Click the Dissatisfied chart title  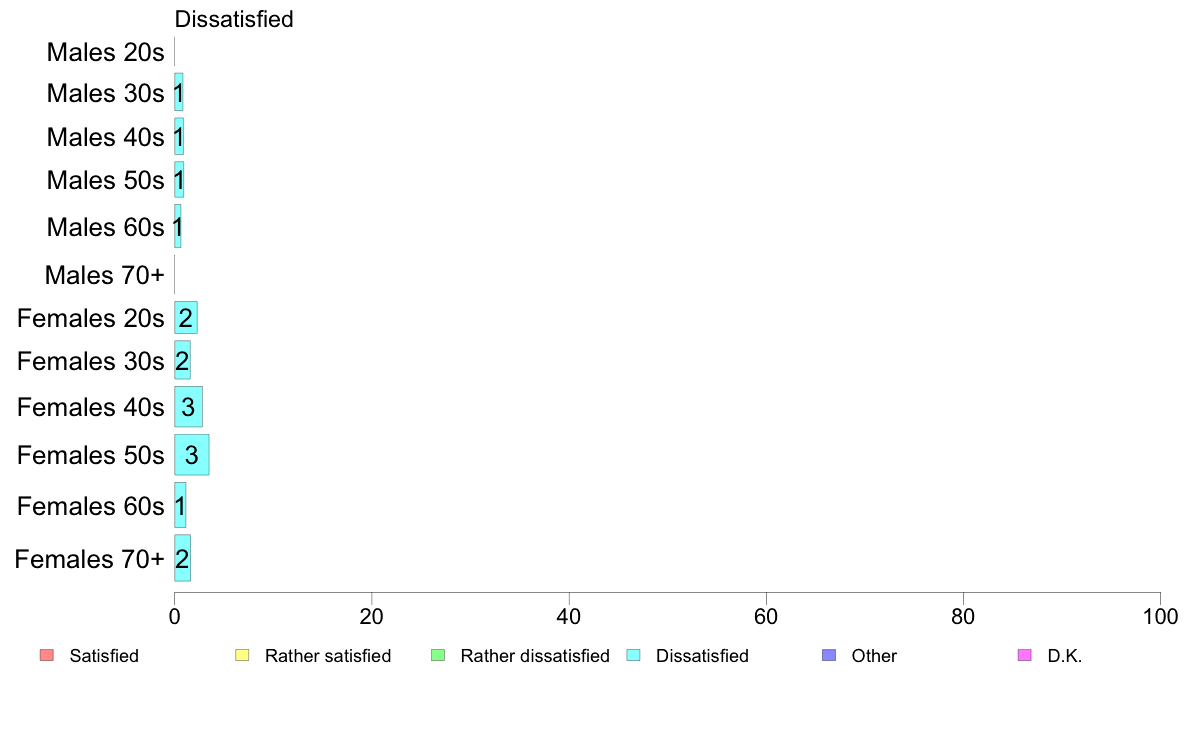click(x=234, y=19)
